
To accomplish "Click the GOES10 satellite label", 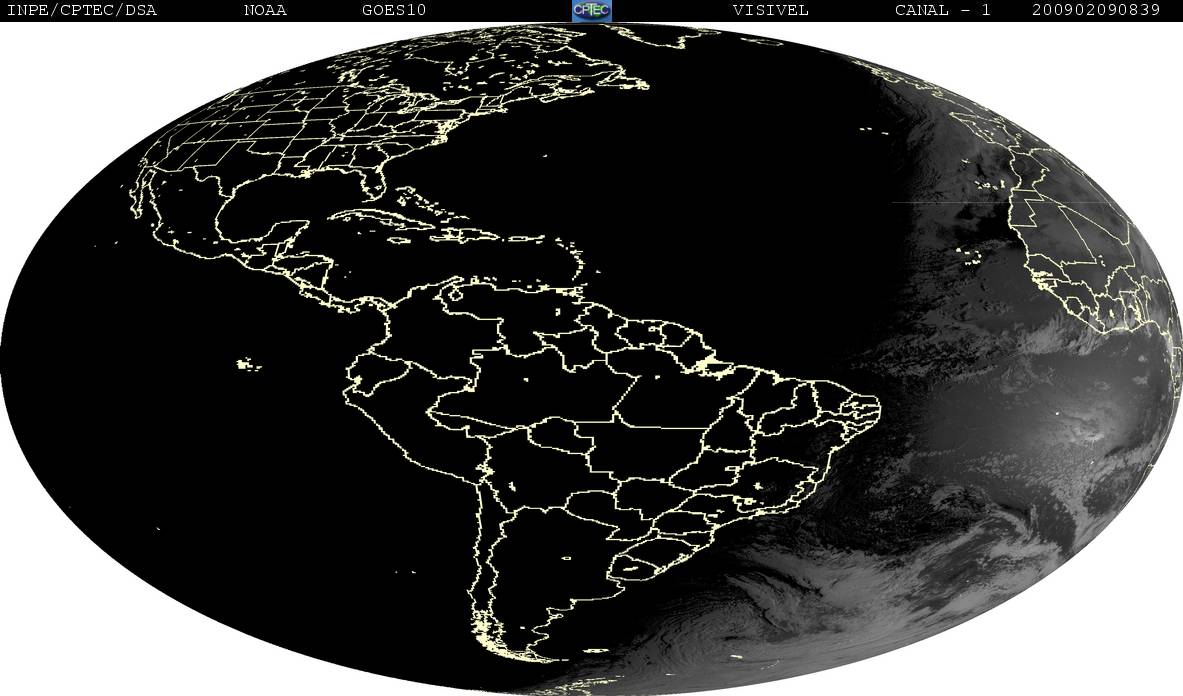I will pos(394,10).
